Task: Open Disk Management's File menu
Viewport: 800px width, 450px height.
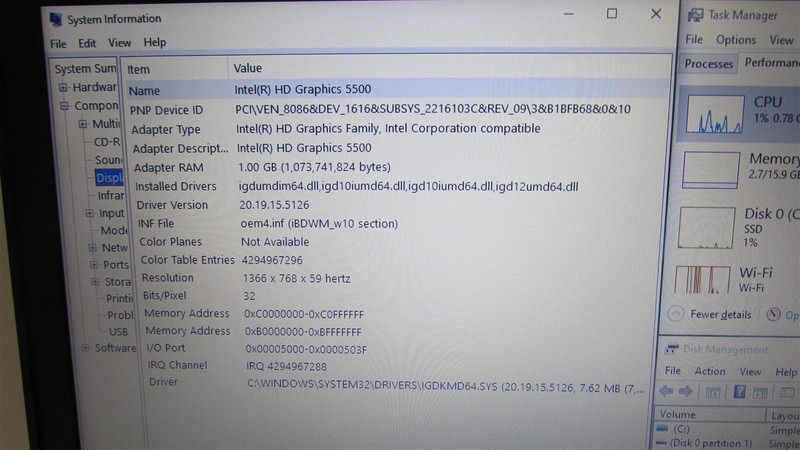Action: (x=672, y=370)
